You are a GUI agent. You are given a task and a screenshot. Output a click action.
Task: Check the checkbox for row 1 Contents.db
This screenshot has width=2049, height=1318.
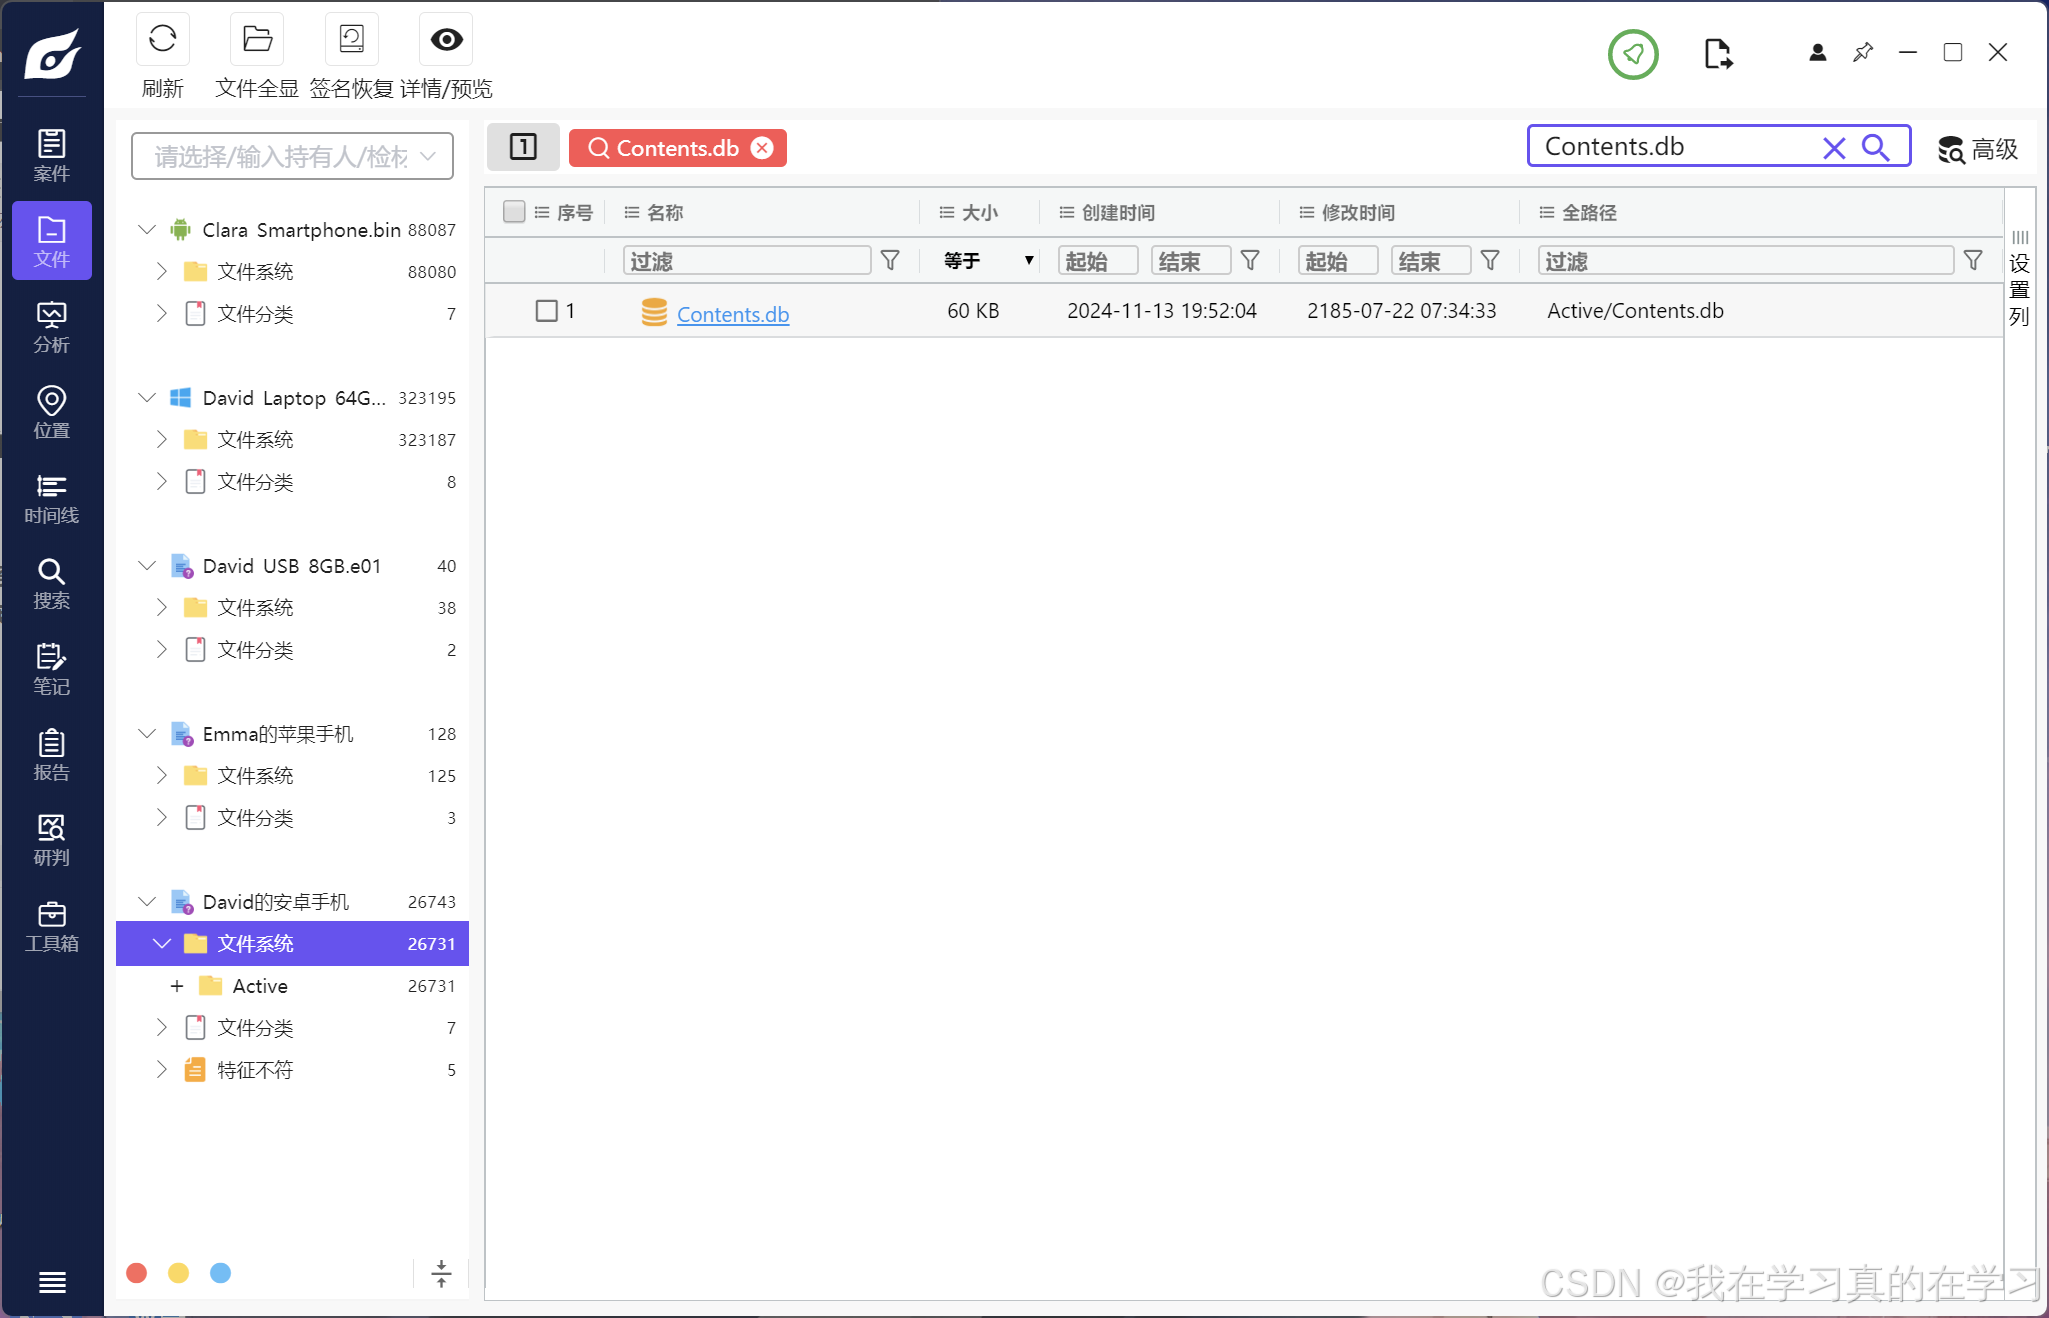546,311
